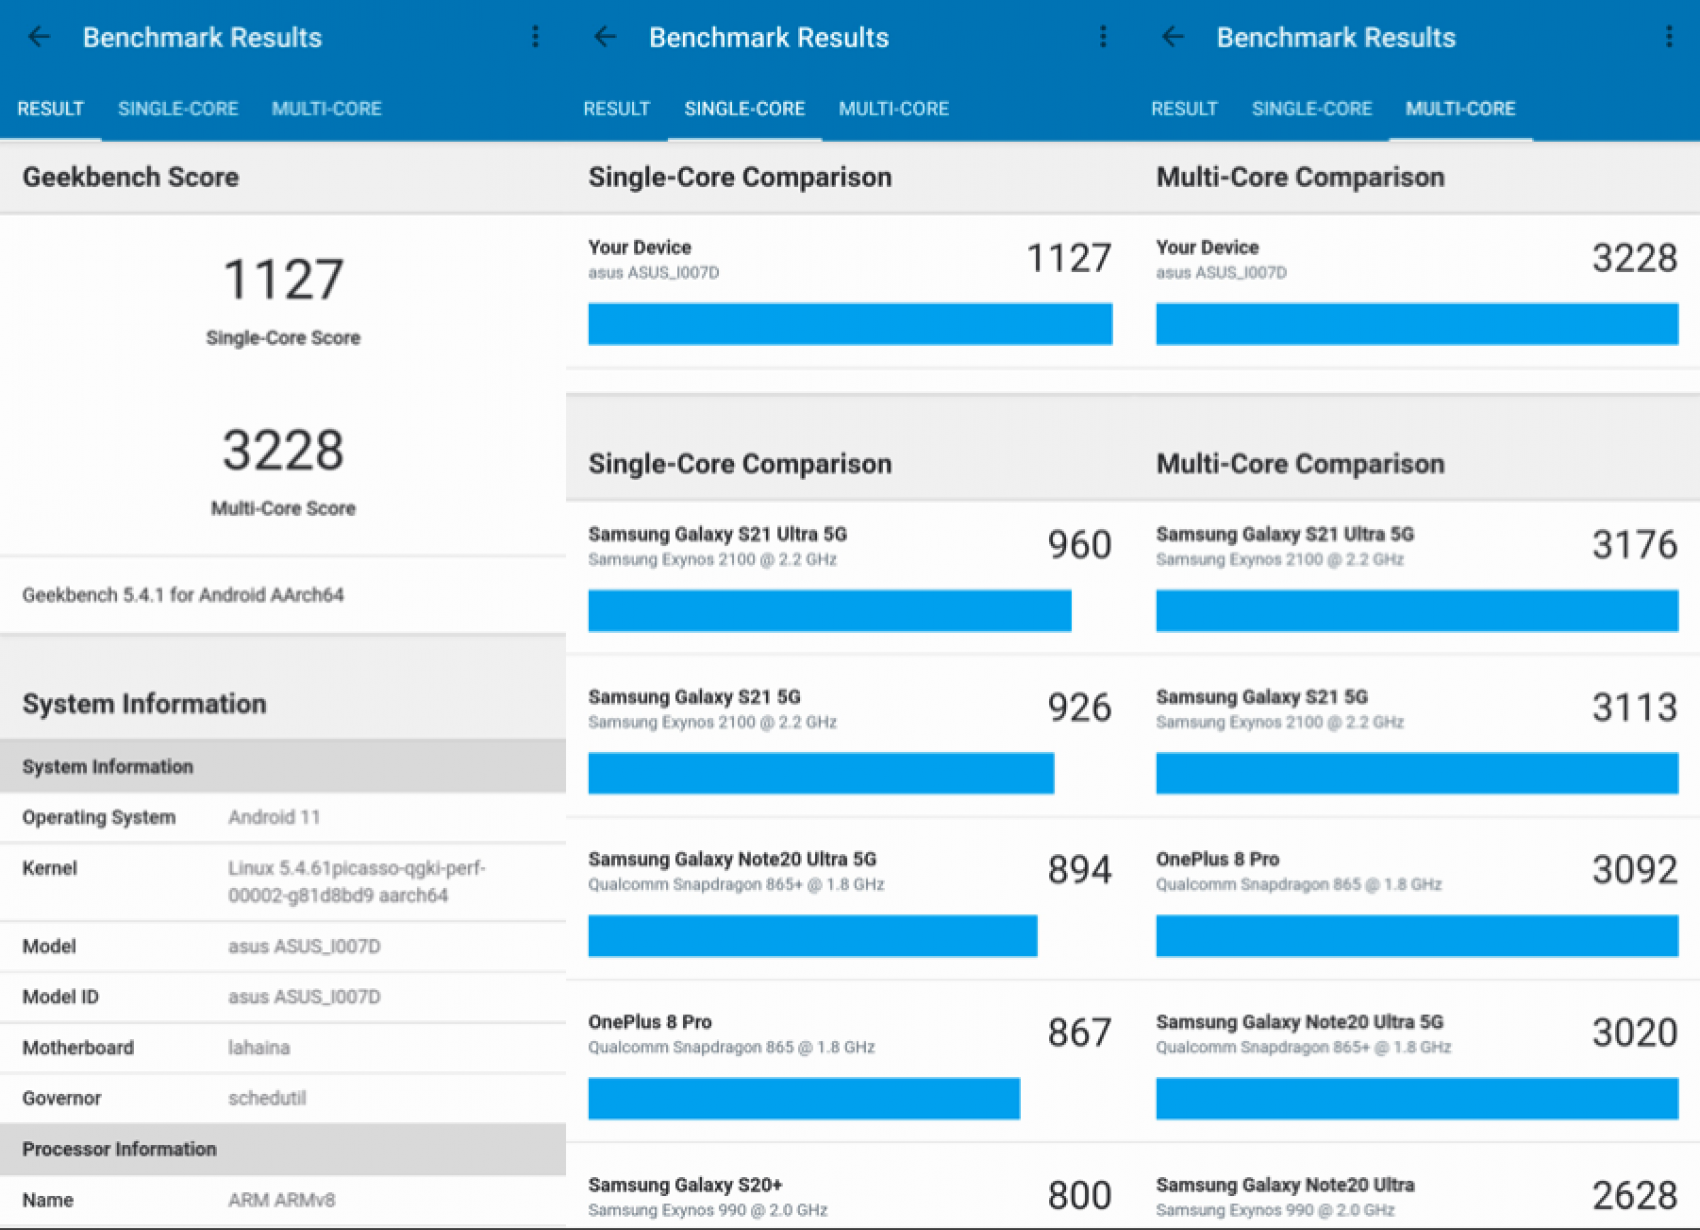The image size is (1700, 1230).
Task: Select the MULTI-CORE tab in the right panel
Action: pos(1460,109)
